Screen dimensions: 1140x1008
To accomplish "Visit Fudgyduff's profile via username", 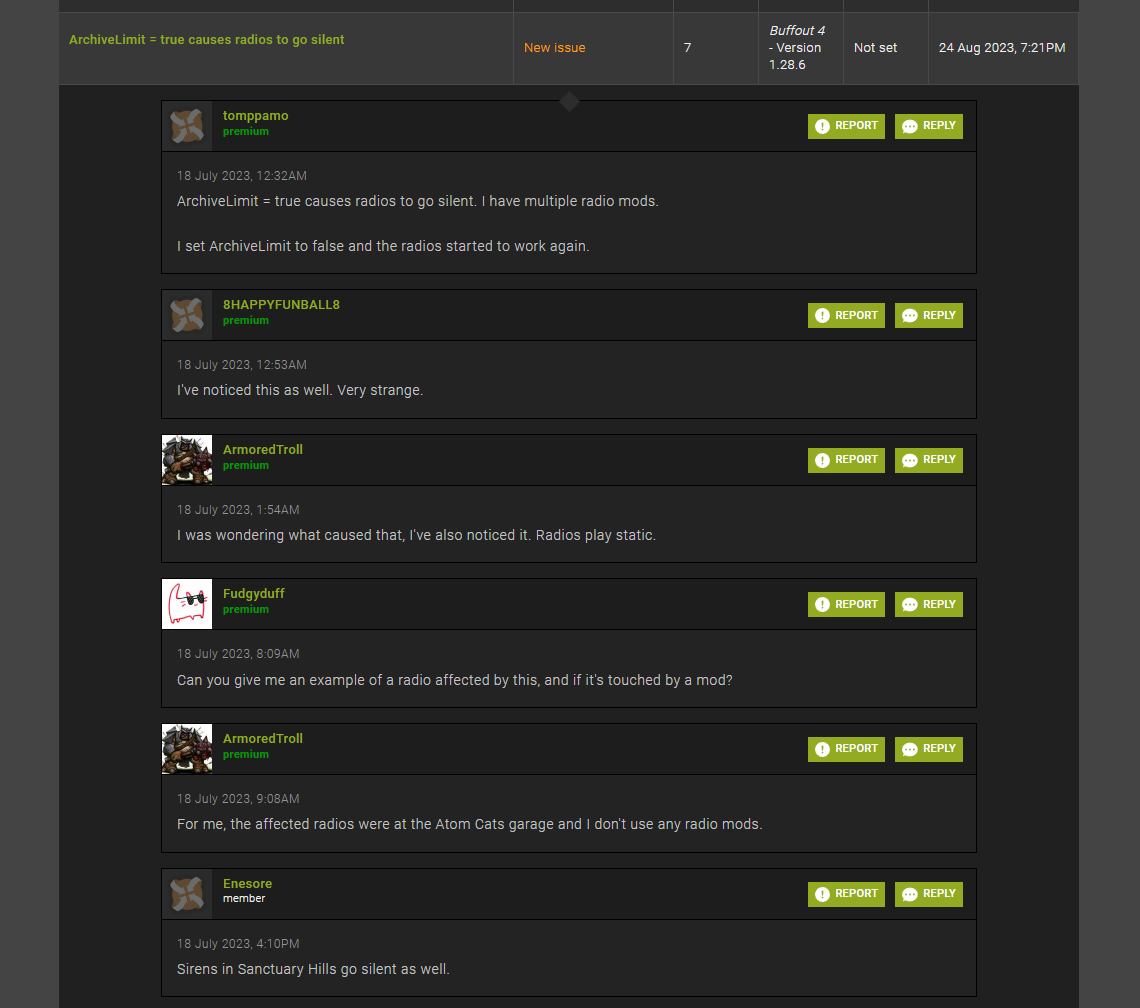I will click(x=253, y=594).
